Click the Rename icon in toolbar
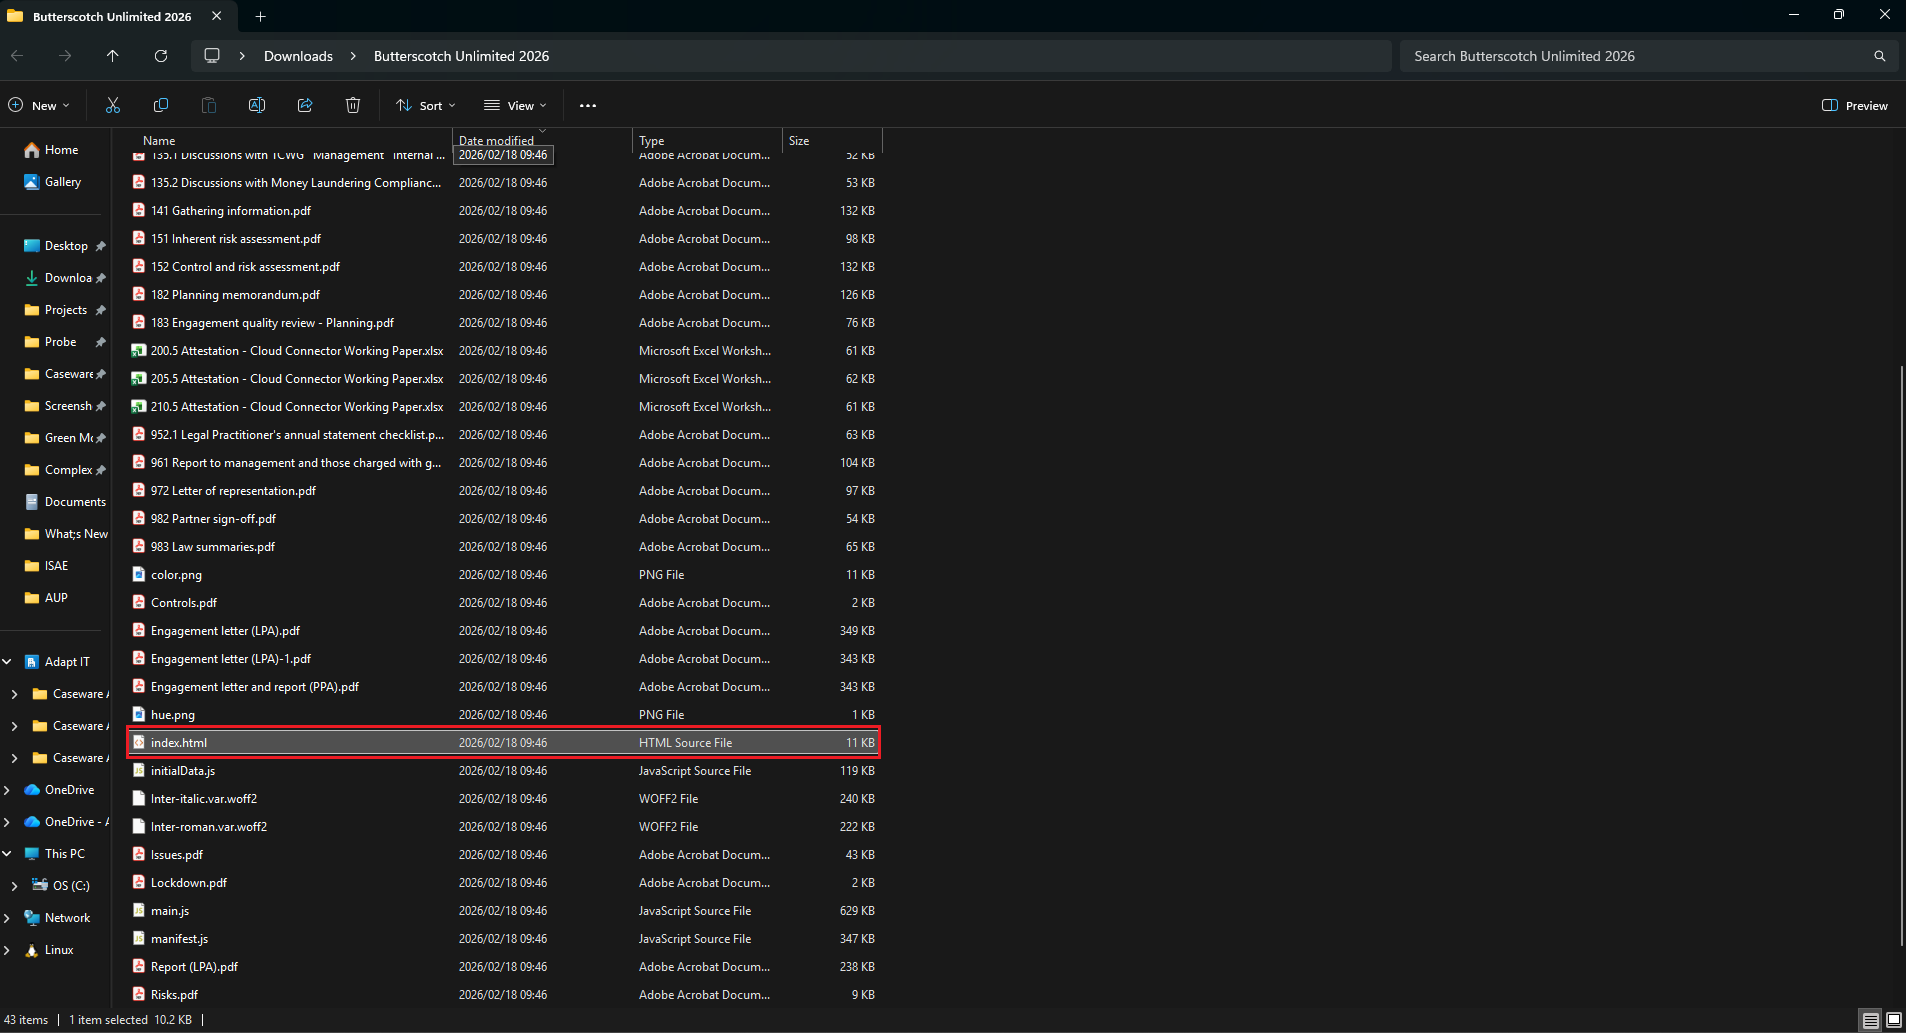The width and height of the screenshot is (1906, 1033). (257, 105)
